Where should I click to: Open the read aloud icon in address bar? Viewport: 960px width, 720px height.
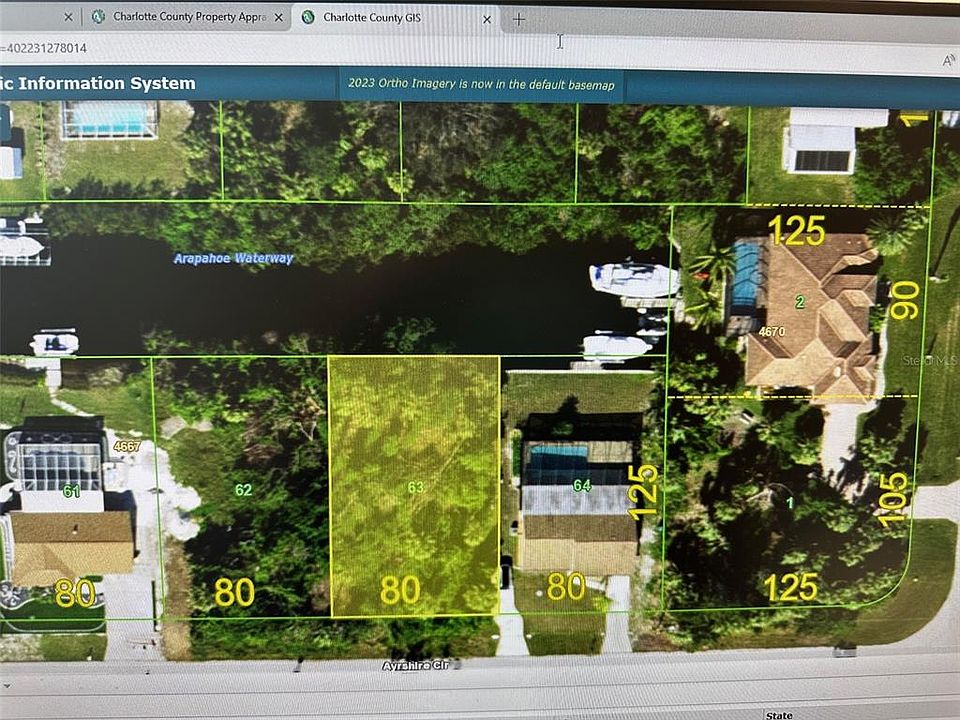tap(948, 60)
